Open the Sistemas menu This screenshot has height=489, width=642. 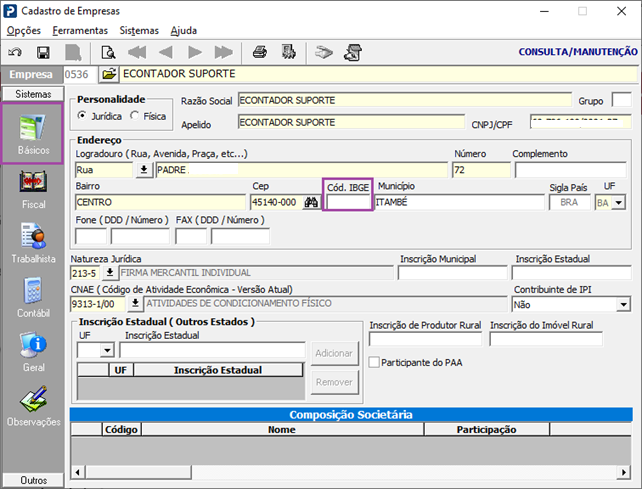pos(139,31)
